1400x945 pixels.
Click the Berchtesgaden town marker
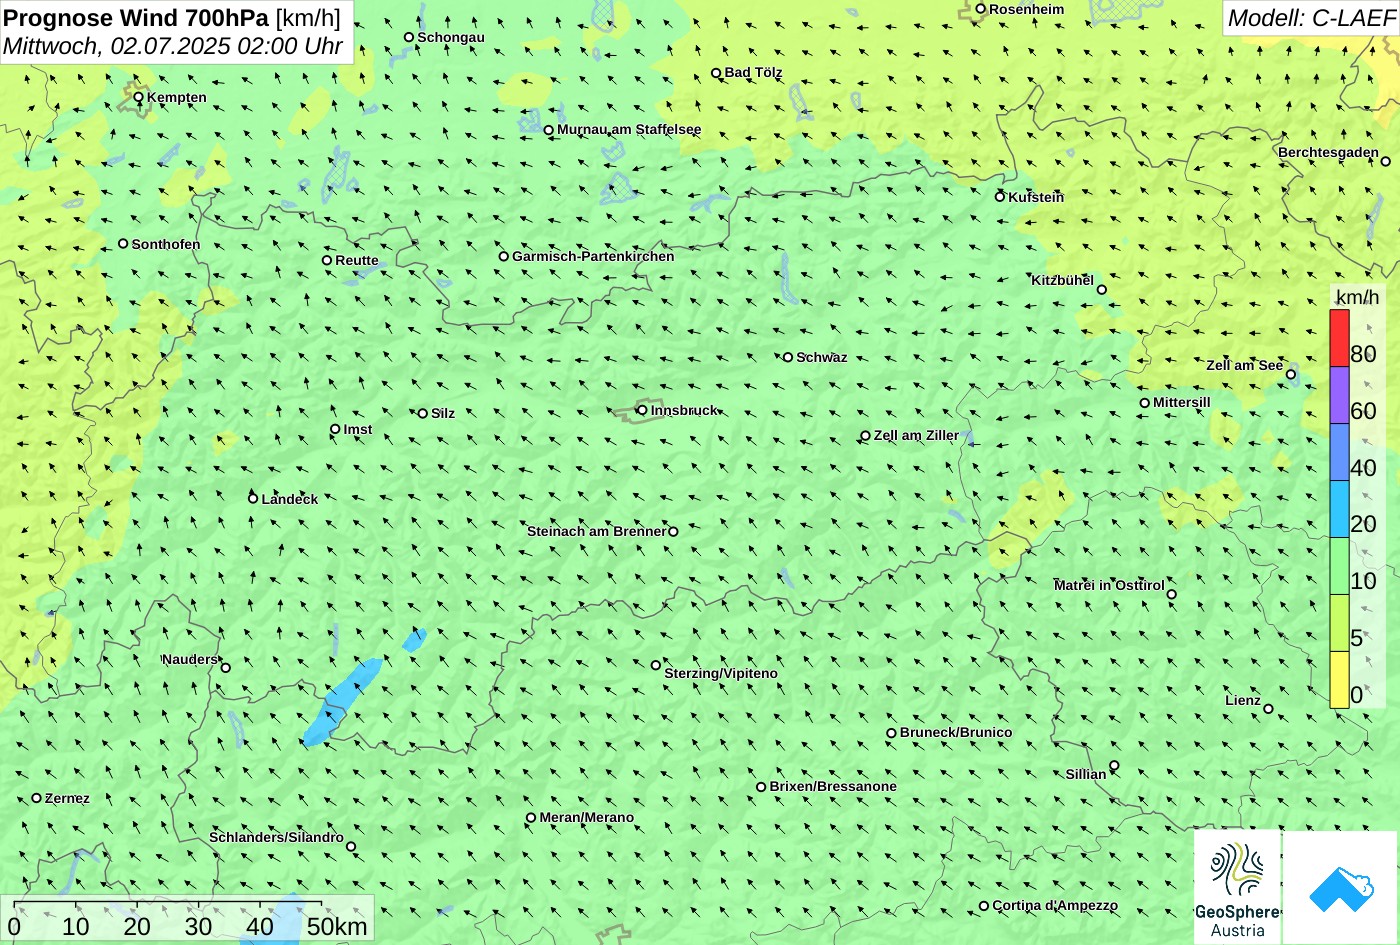1386,161
